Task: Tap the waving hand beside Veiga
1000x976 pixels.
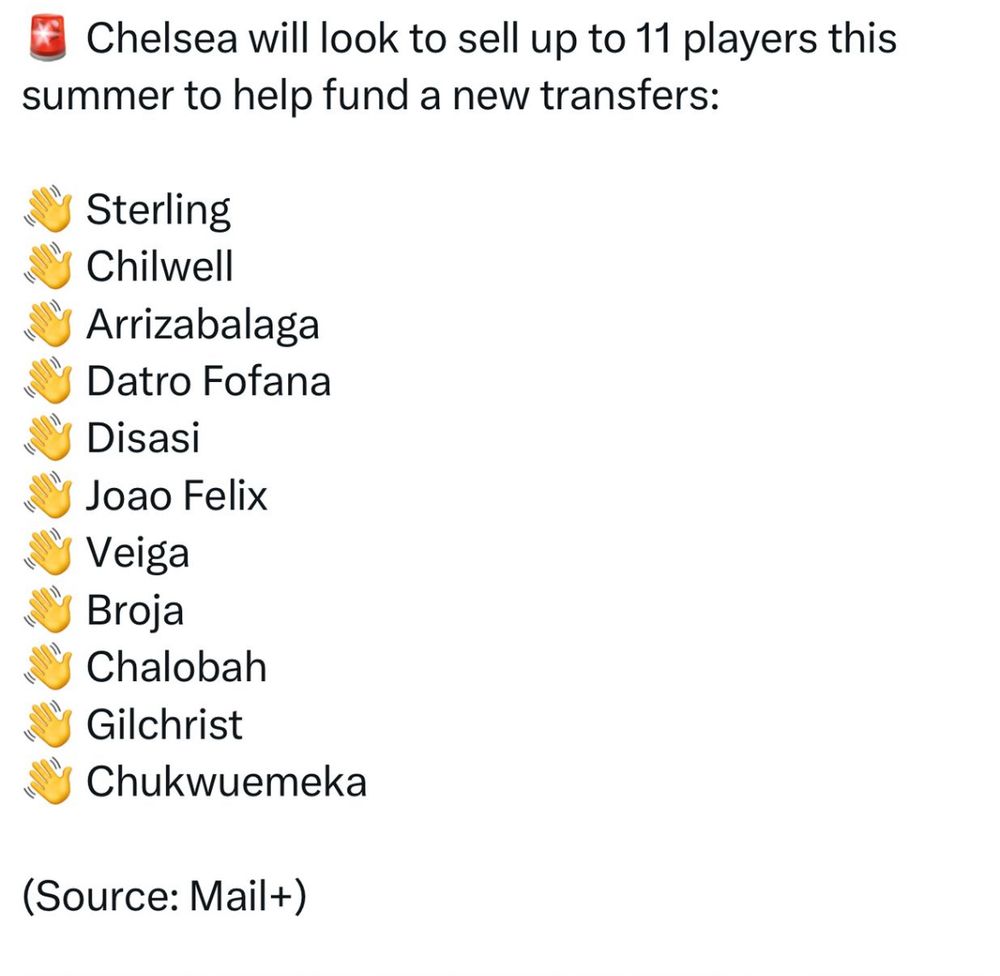Action: click(x=49, y=553)
